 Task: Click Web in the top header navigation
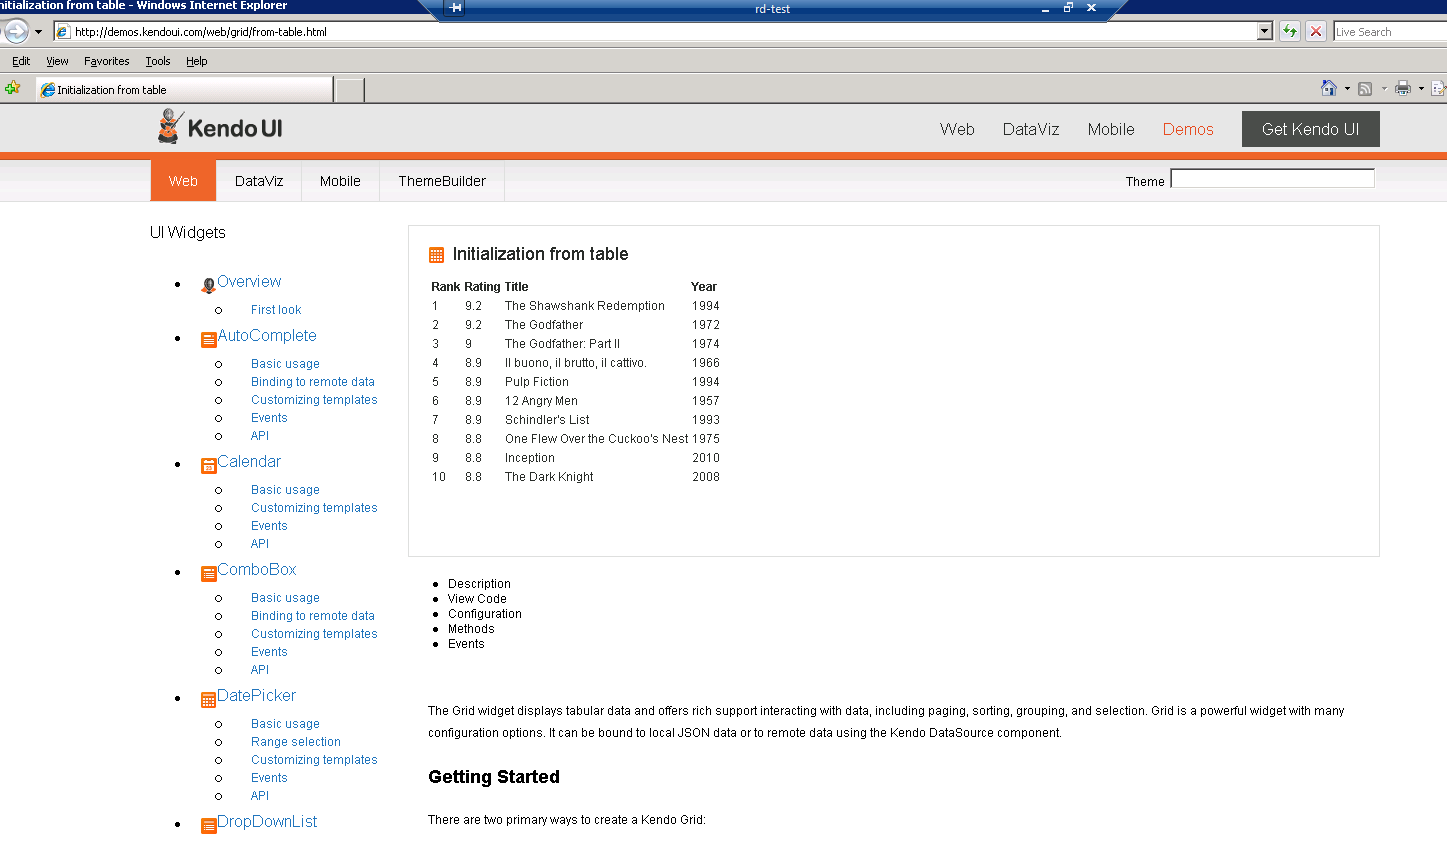click(x=957, y=129)
